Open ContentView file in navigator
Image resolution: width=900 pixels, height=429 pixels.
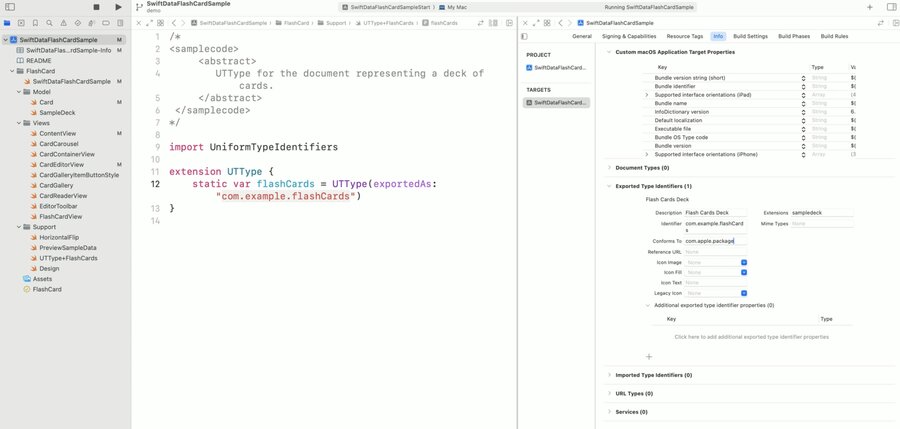tap(57, 133)
